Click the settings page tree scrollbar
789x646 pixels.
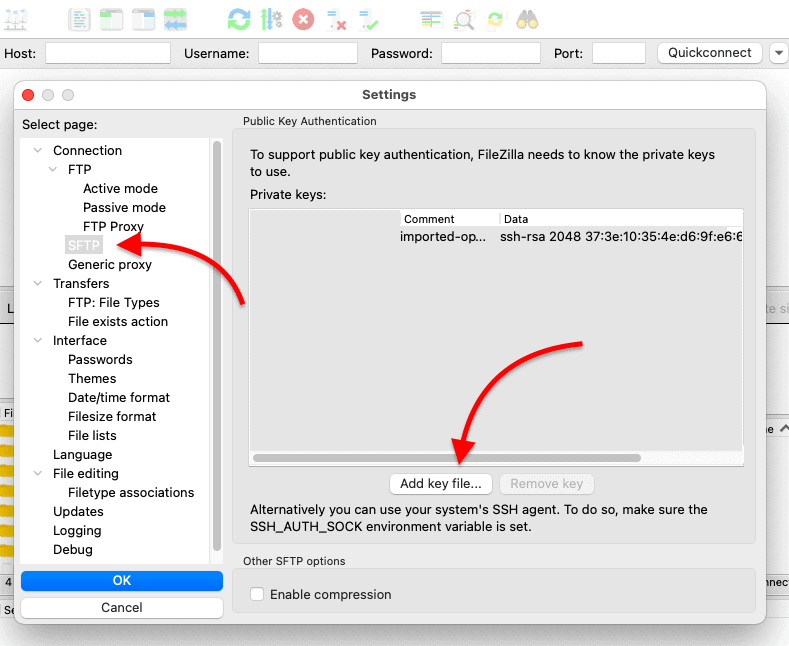217,346
